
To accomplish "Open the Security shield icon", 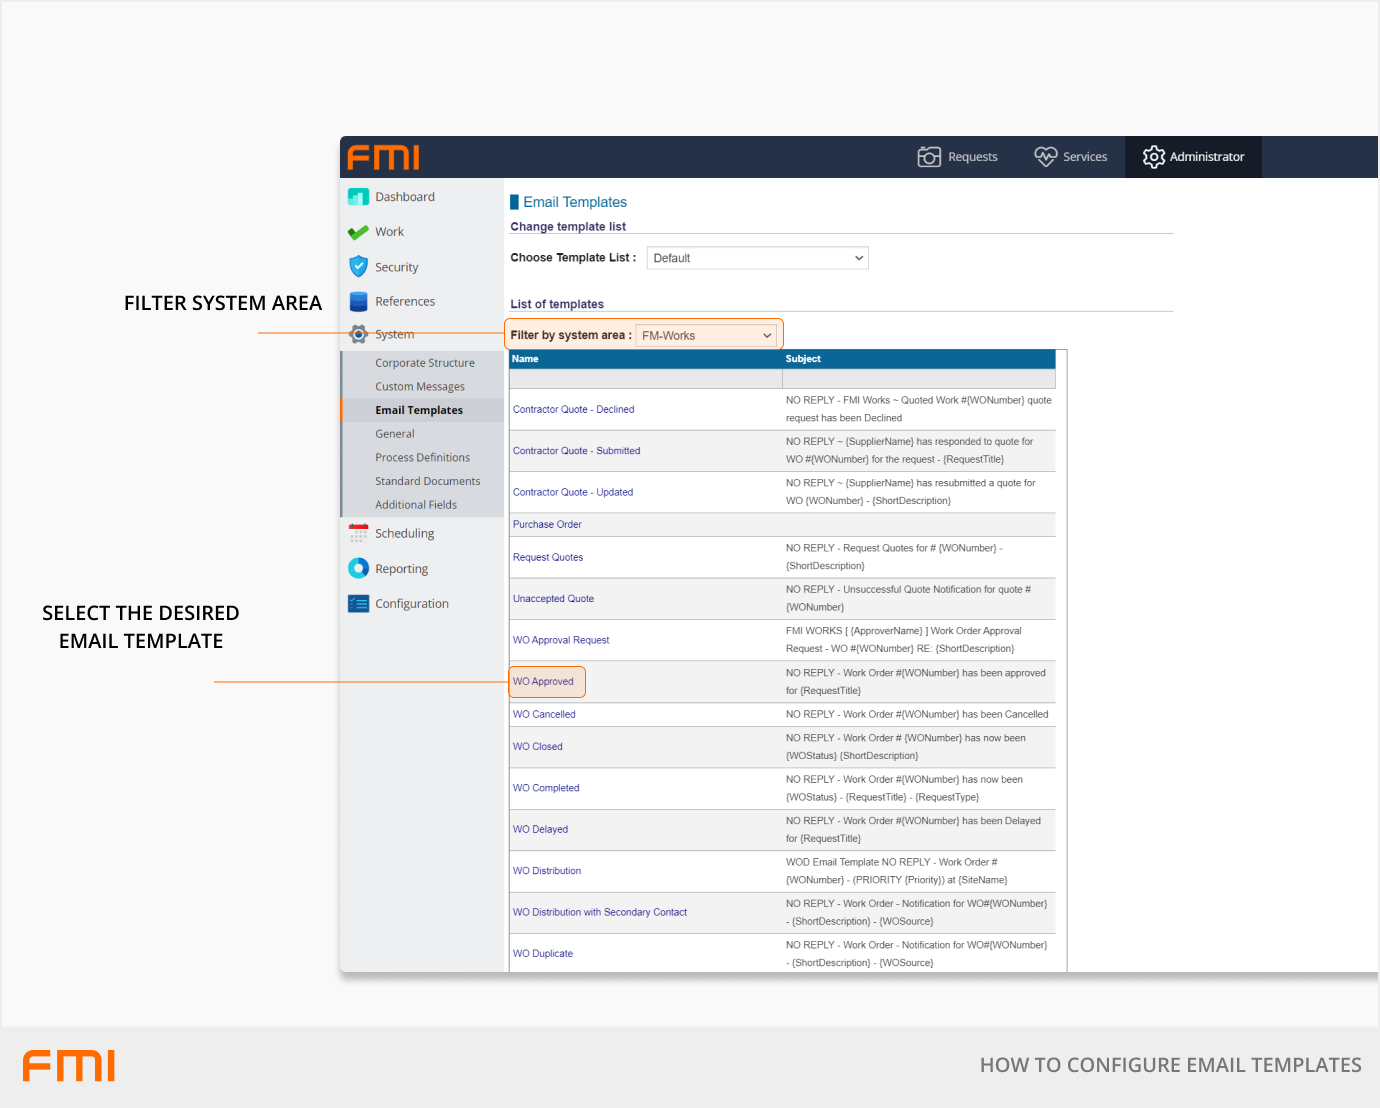I will tap(358, 266).
